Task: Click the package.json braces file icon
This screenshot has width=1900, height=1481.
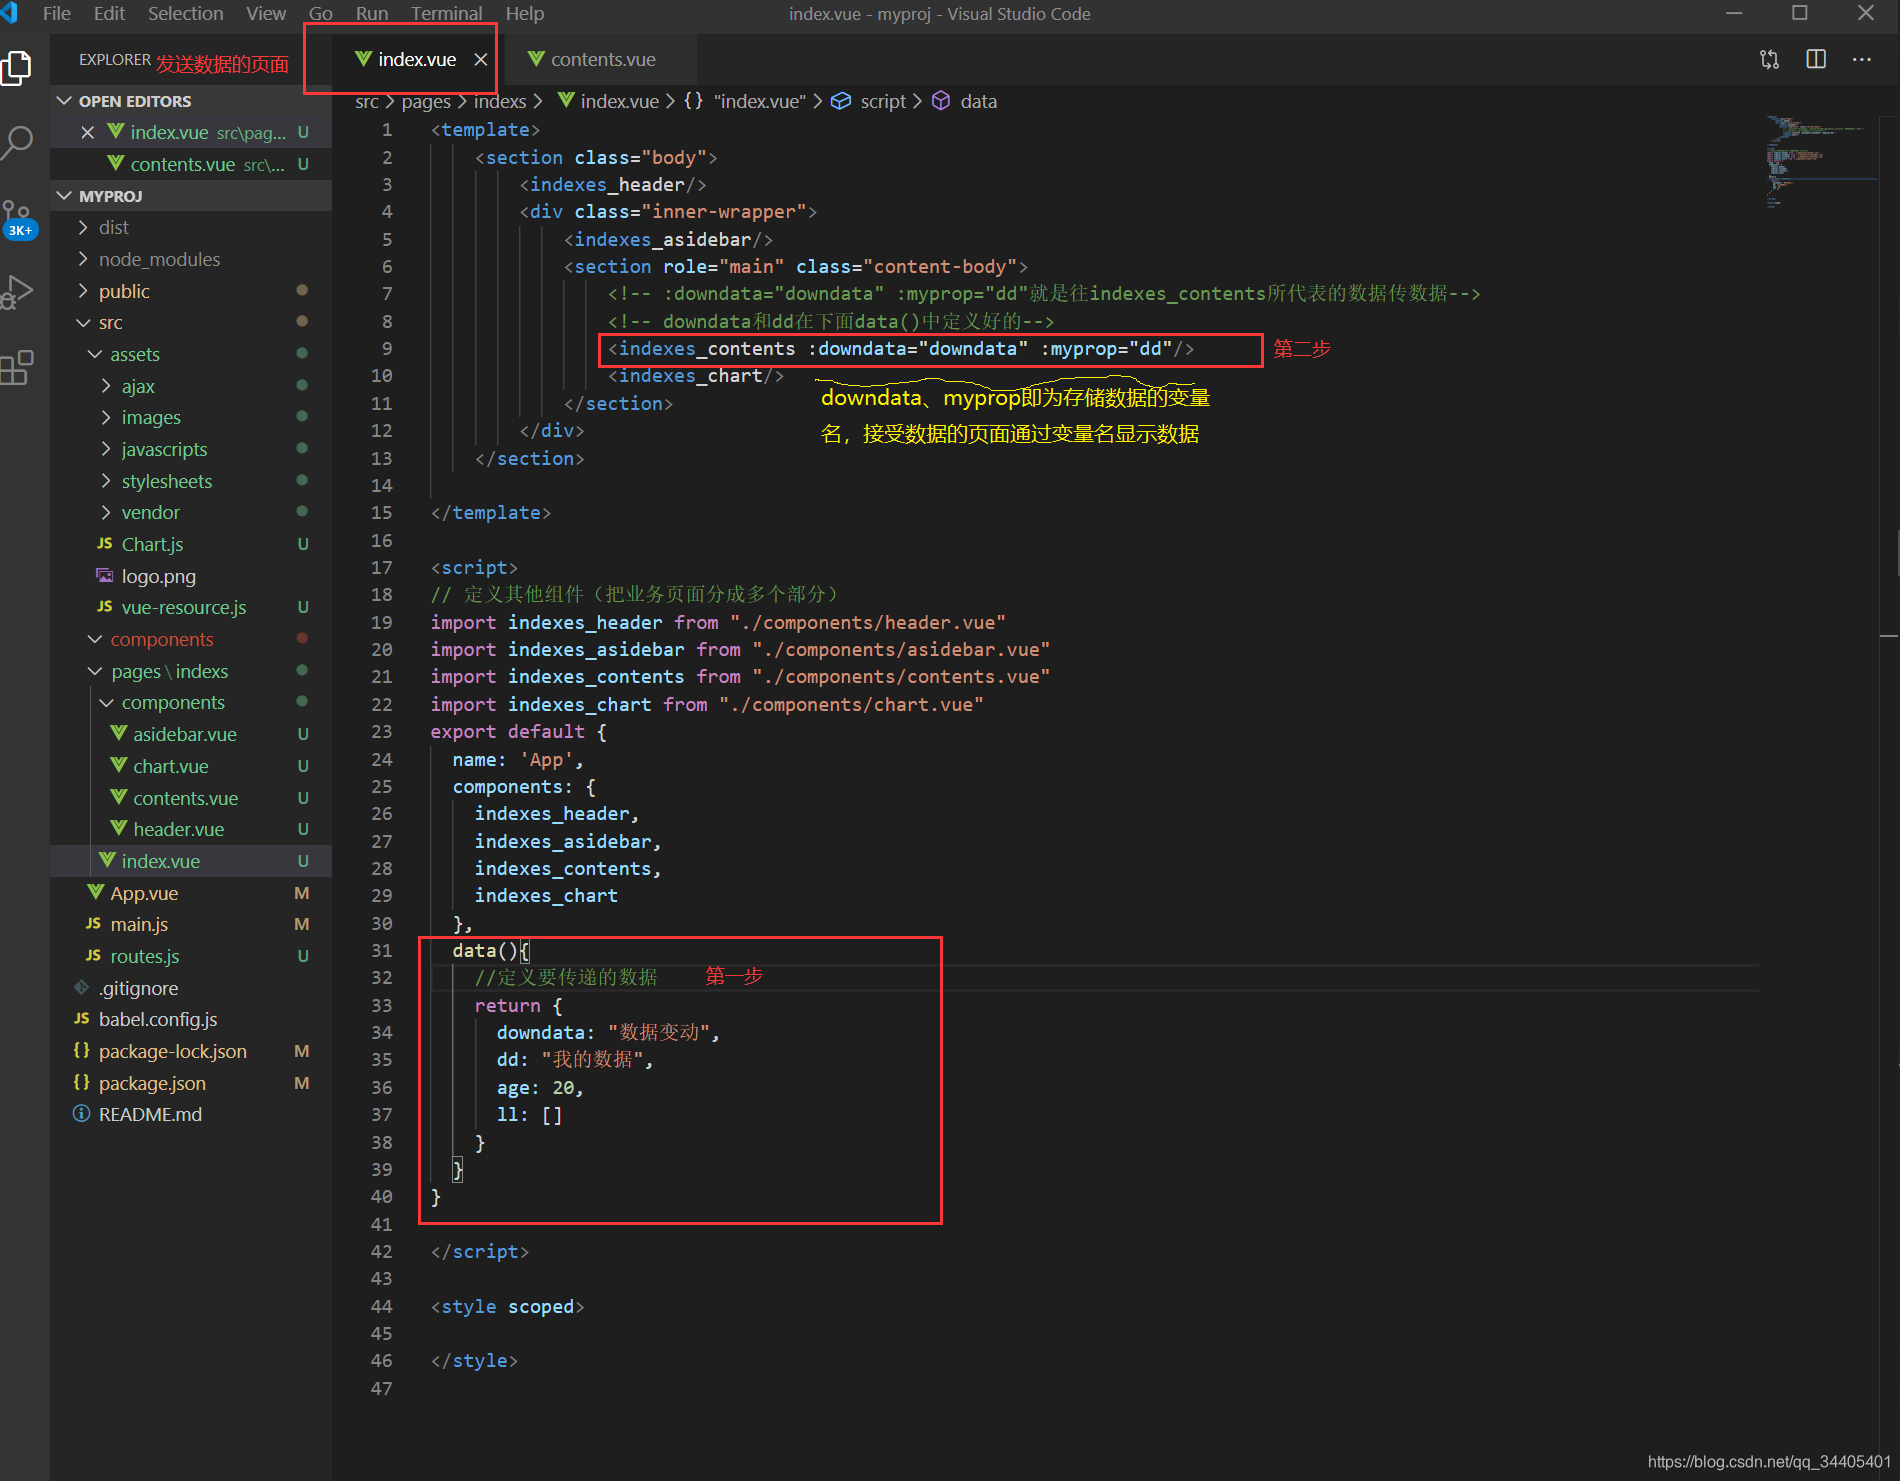Action: (x=82, y=1083)
